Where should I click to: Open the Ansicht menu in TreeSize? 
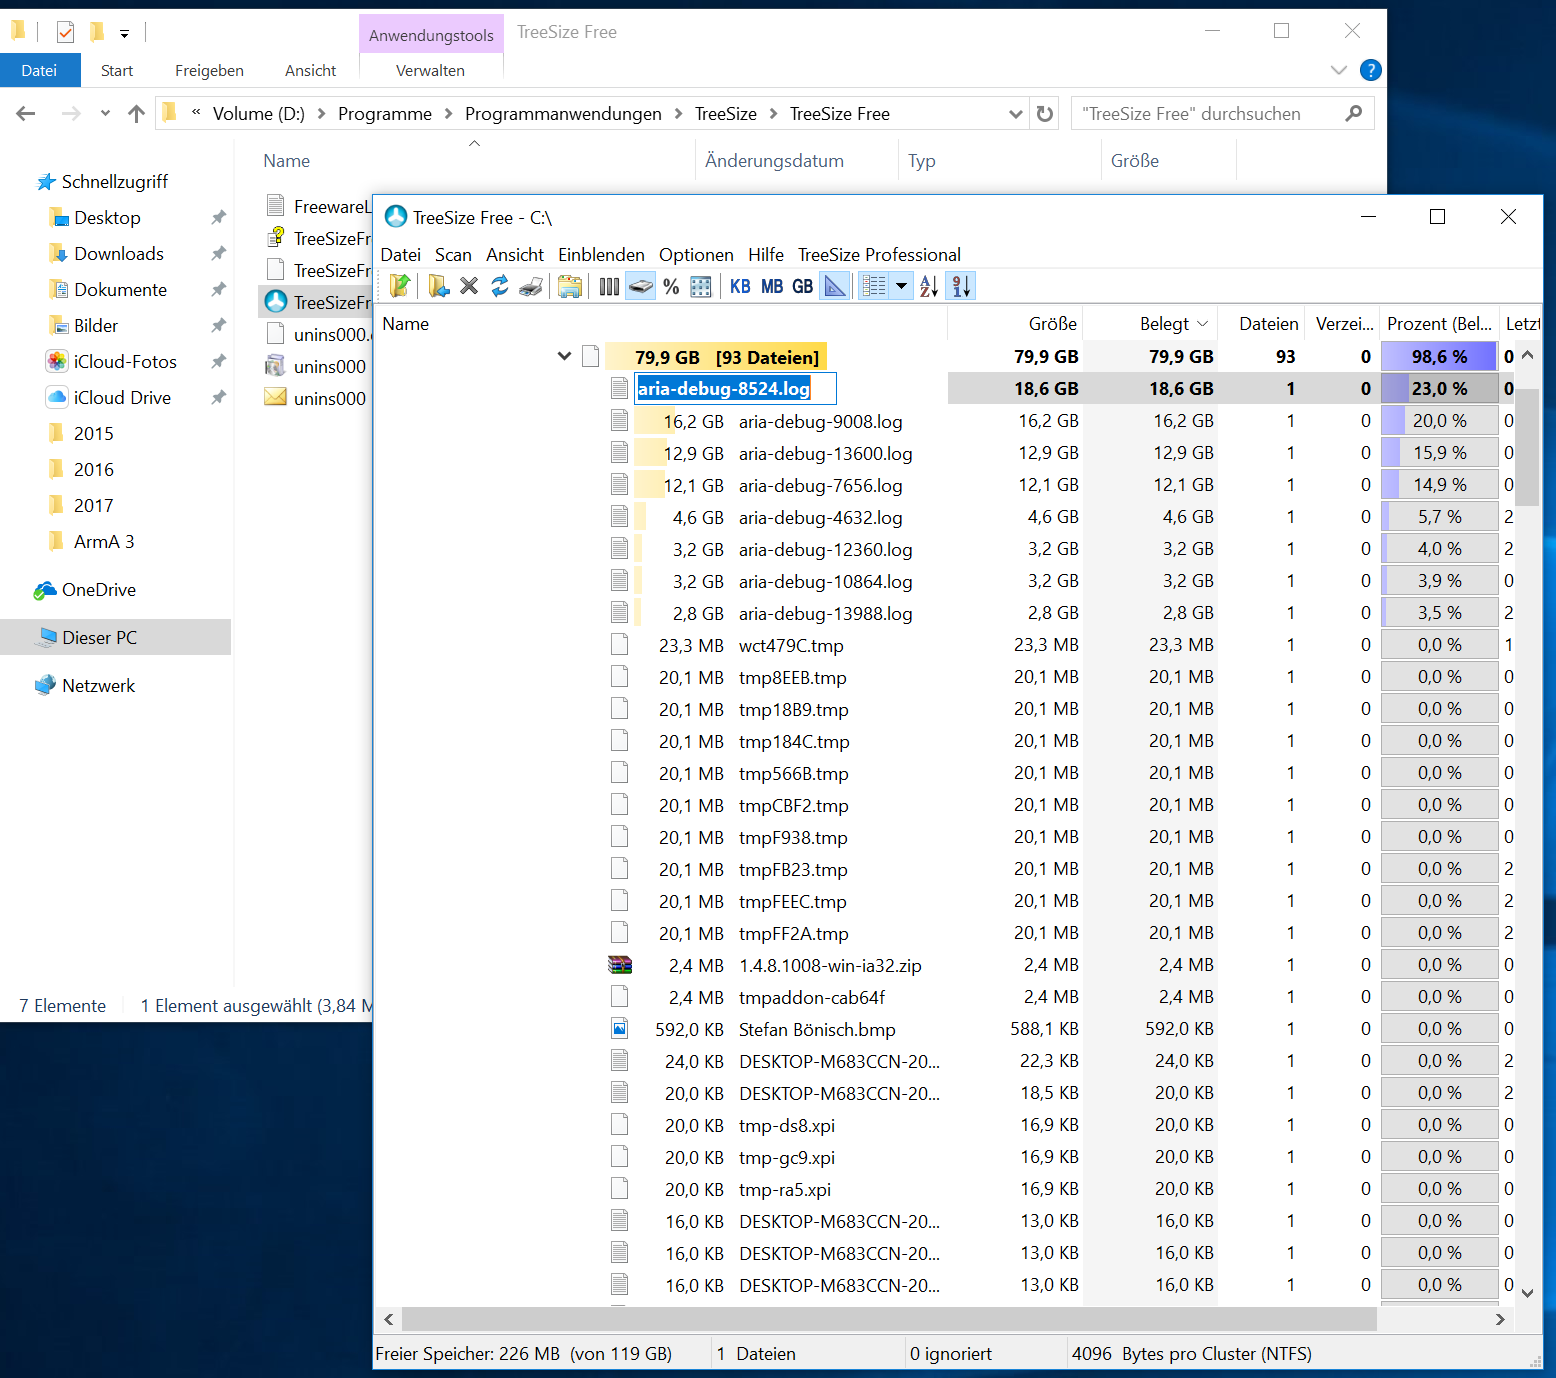click(515, 255)
